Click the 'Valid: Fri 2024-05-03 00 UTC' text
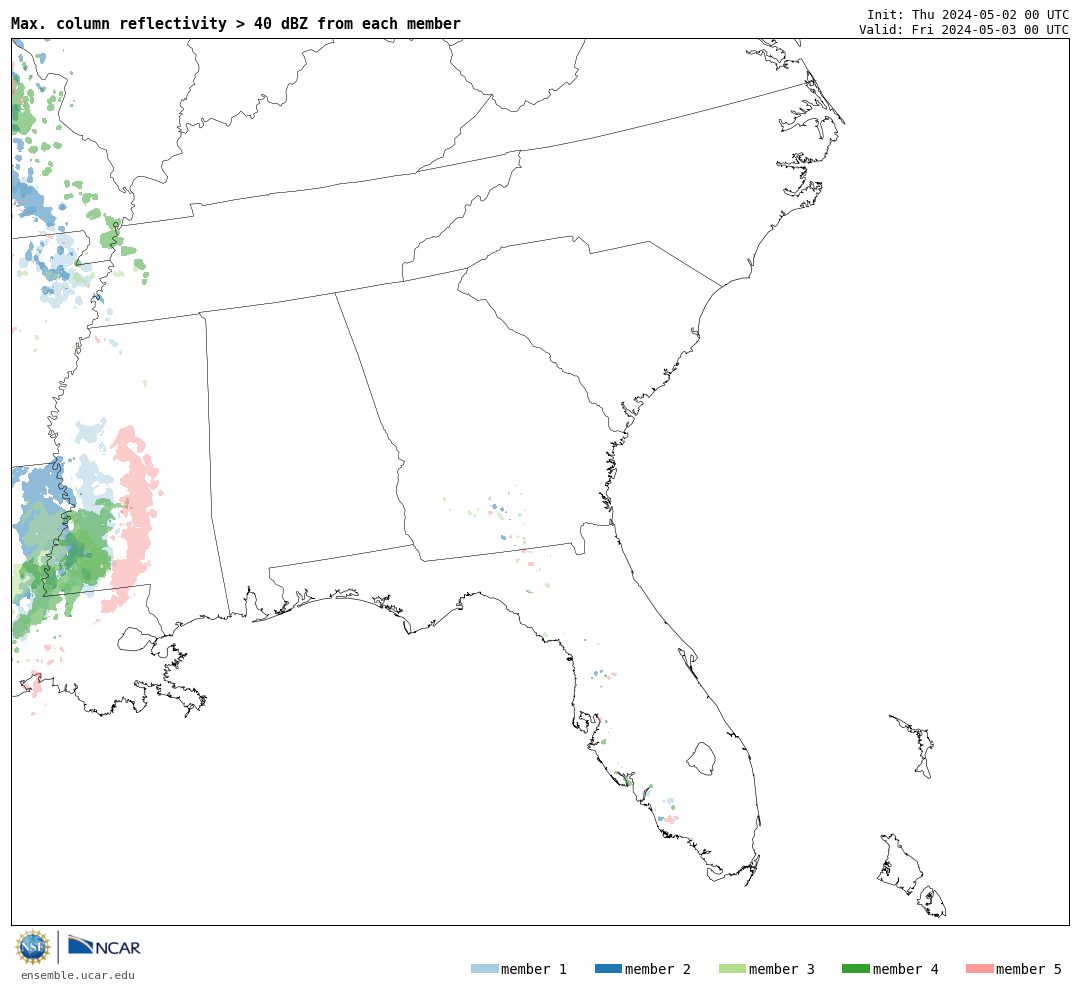This screenshot has height=988, width=1080. tap(964, 29)
